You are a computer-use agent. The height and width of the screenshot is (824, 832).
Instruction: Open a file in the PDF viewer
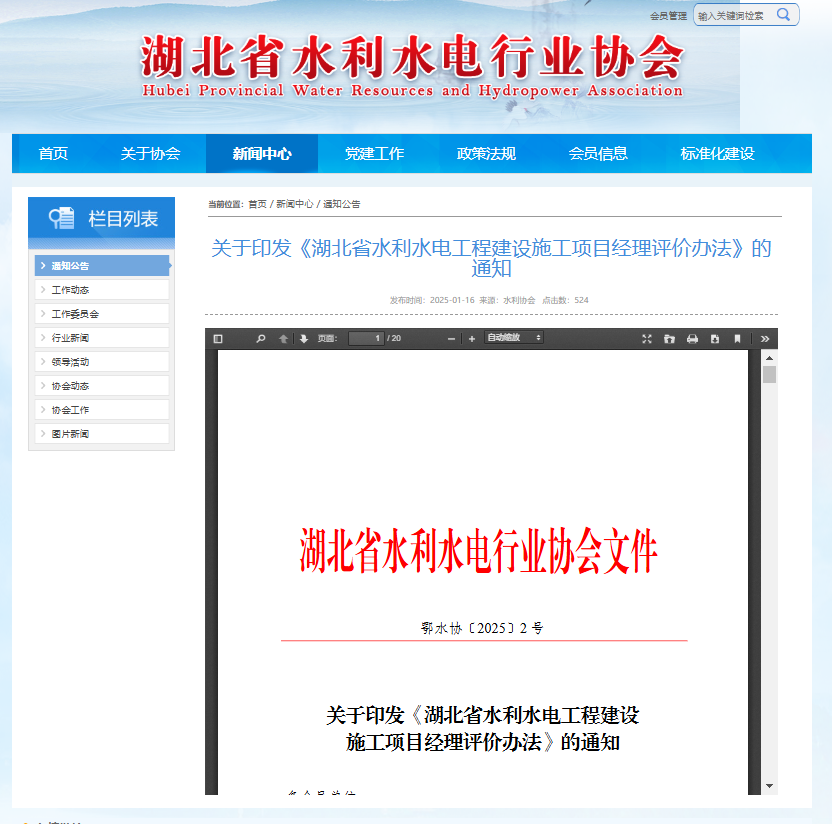(x=669, y=338)
